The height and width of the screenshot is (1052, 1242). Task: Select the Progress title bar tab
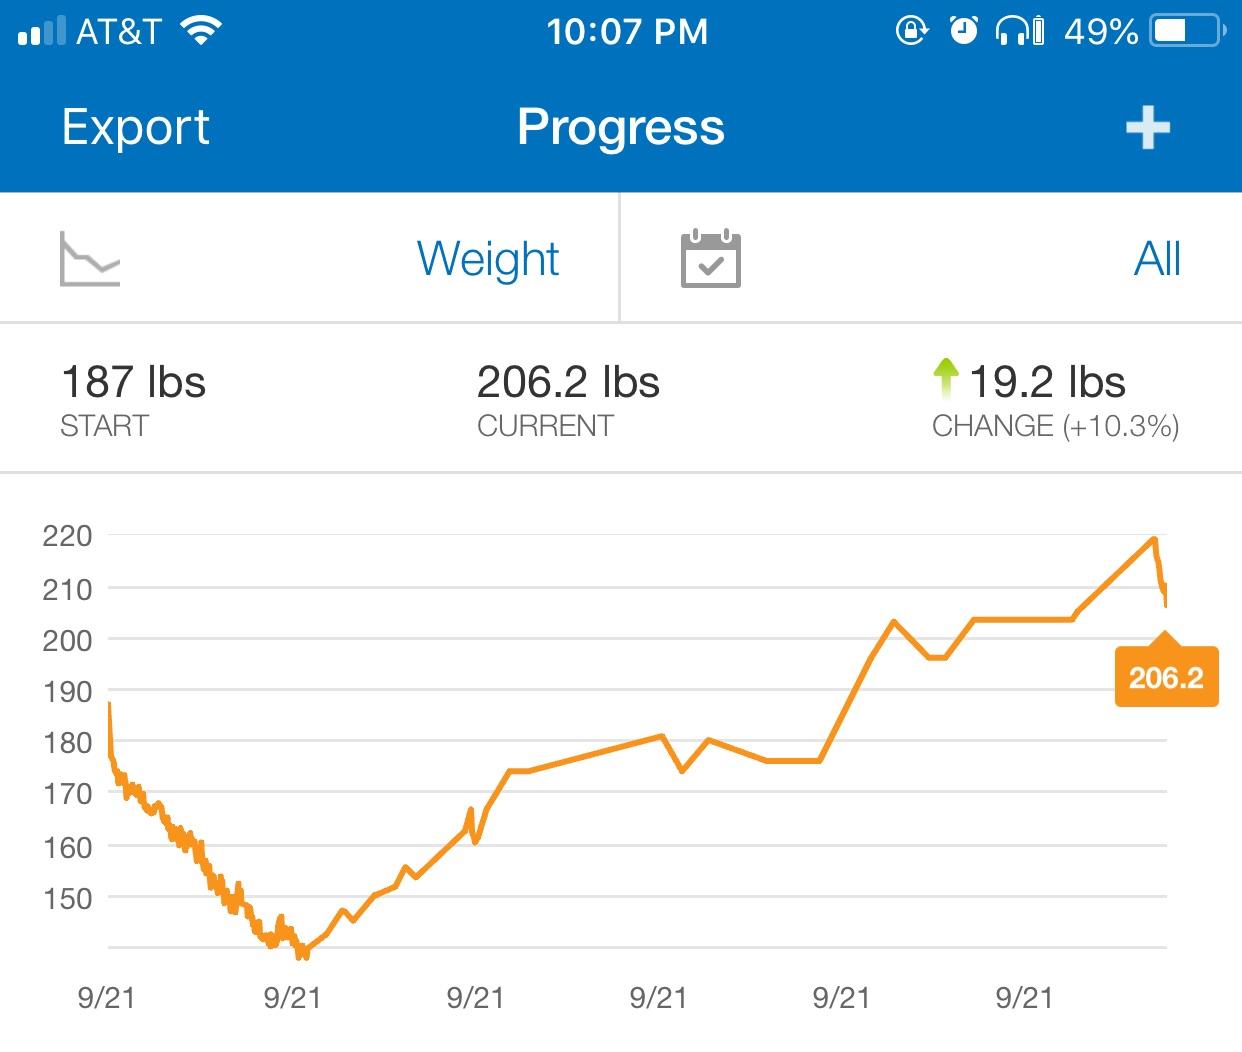pos(621,127)
